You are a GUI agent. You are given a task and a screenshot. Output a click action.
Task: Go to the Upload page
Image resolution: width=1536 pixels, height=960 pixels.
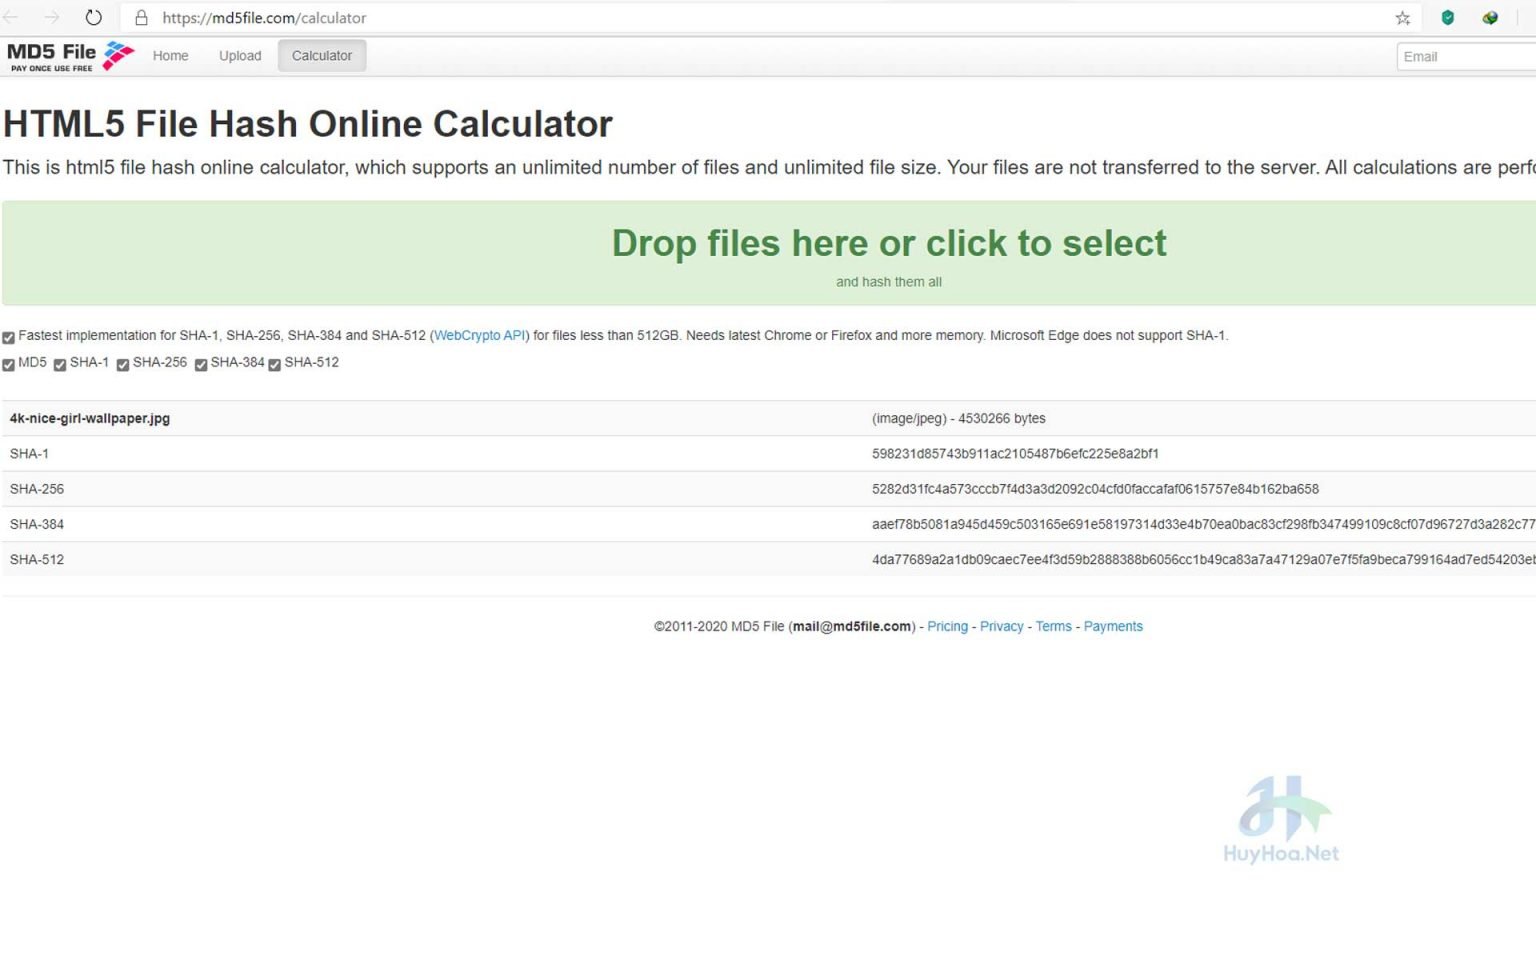(x=240, y=56)
